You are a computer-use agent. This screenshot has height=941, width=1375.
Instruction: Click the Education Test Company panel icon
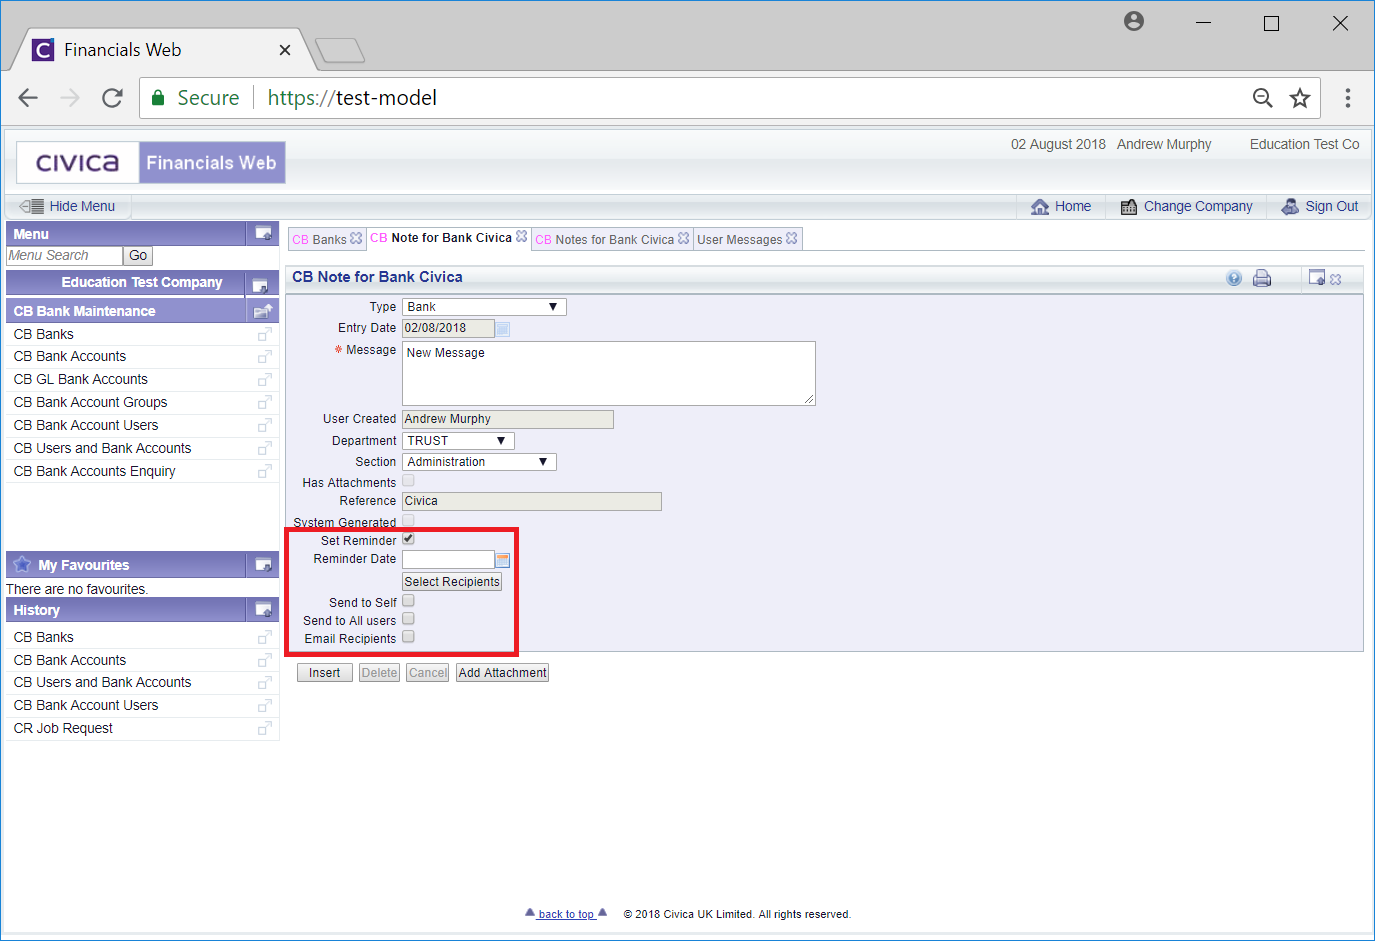(260, 284)
